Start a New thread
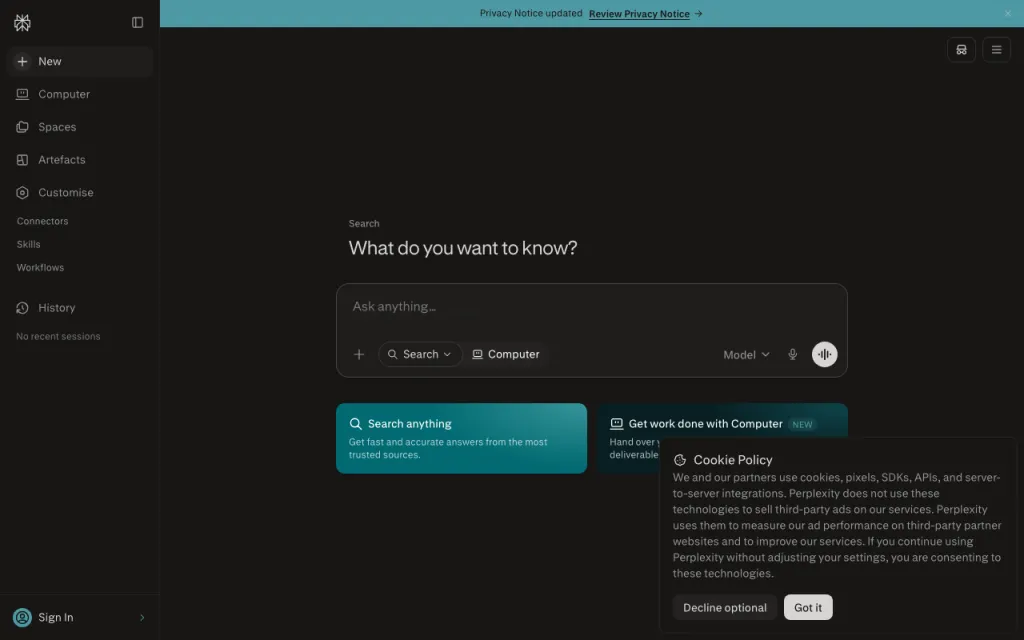The height and width of the screenshot is (640, 1024). tap(80, 61)
